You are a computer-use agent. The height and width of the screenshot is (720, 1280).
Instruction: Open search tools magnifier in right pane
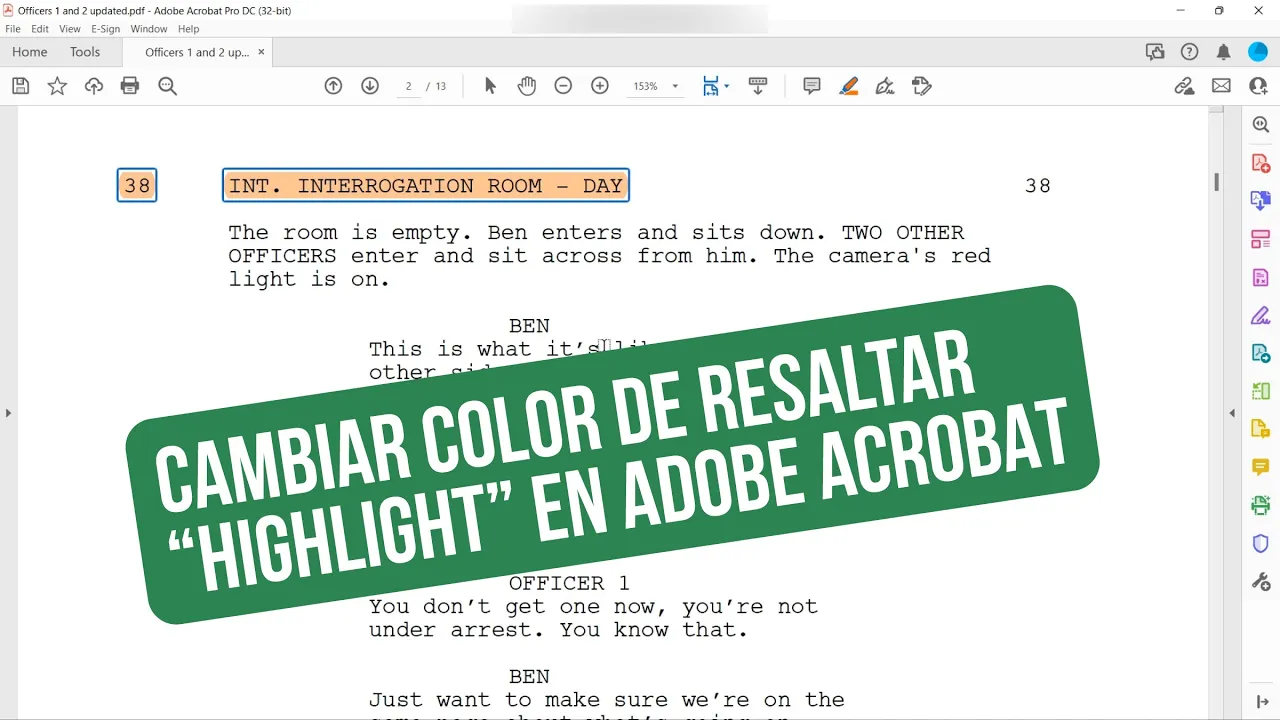(1260, 125)
